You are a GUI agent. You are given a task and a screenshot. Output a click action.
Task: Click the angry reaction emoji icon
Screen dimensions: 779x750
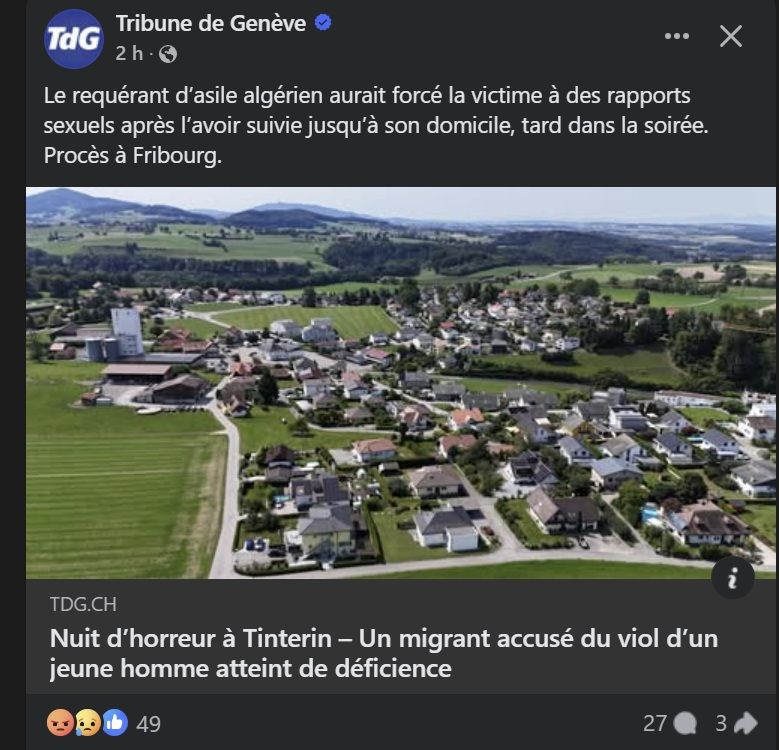(61, 722)
